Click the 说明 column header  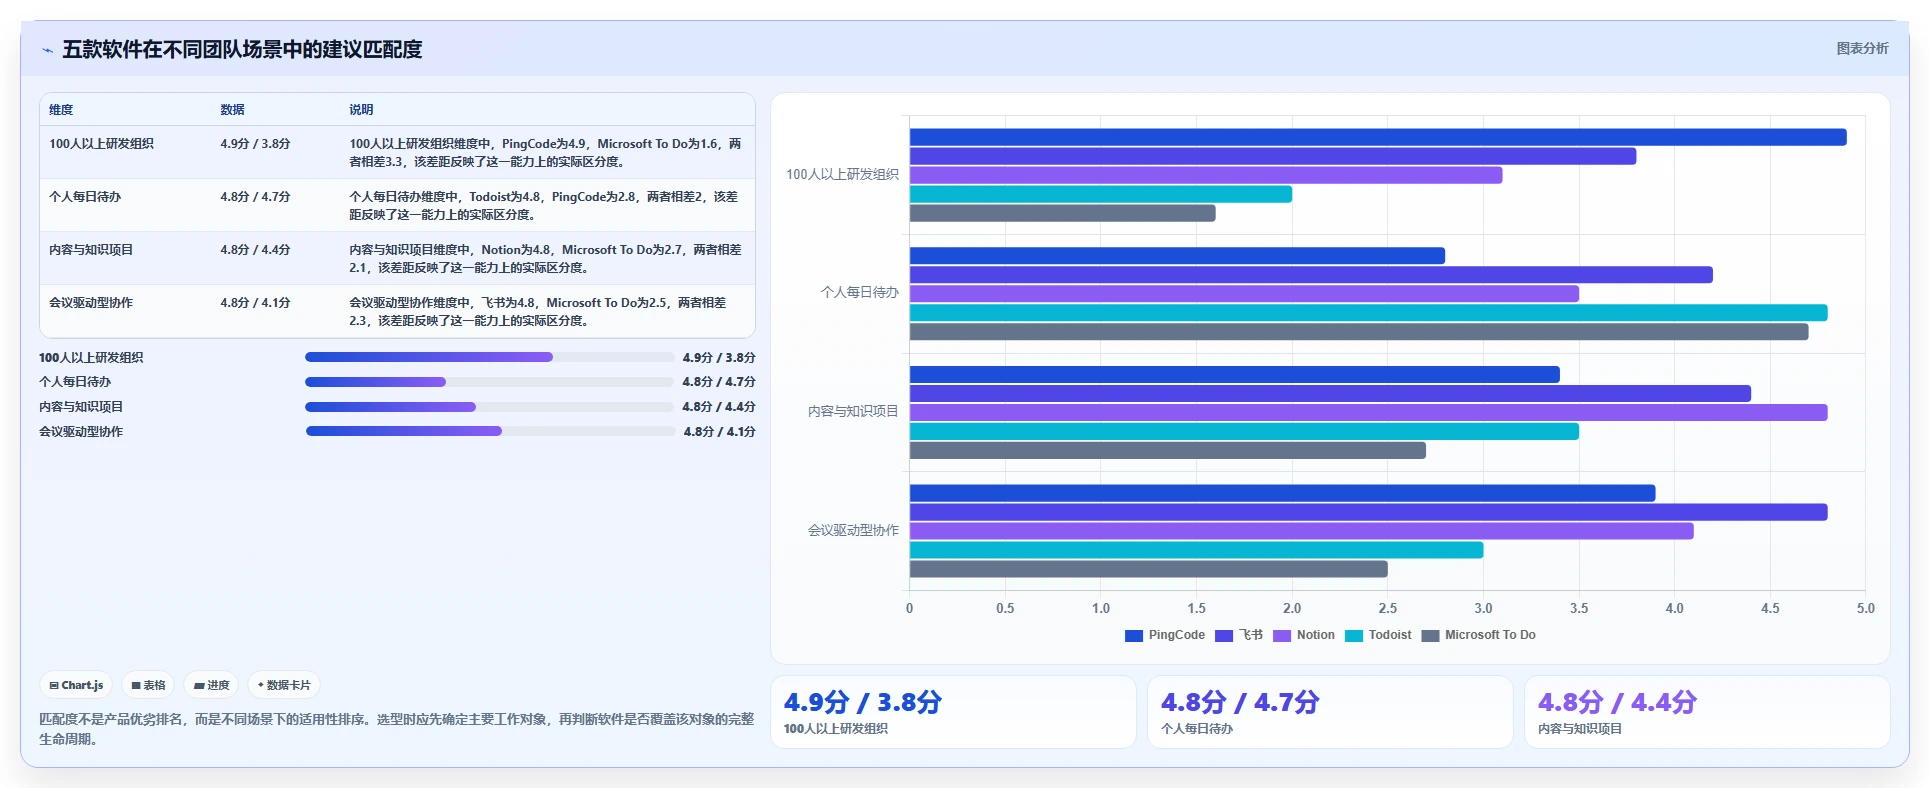pos(361,110)
